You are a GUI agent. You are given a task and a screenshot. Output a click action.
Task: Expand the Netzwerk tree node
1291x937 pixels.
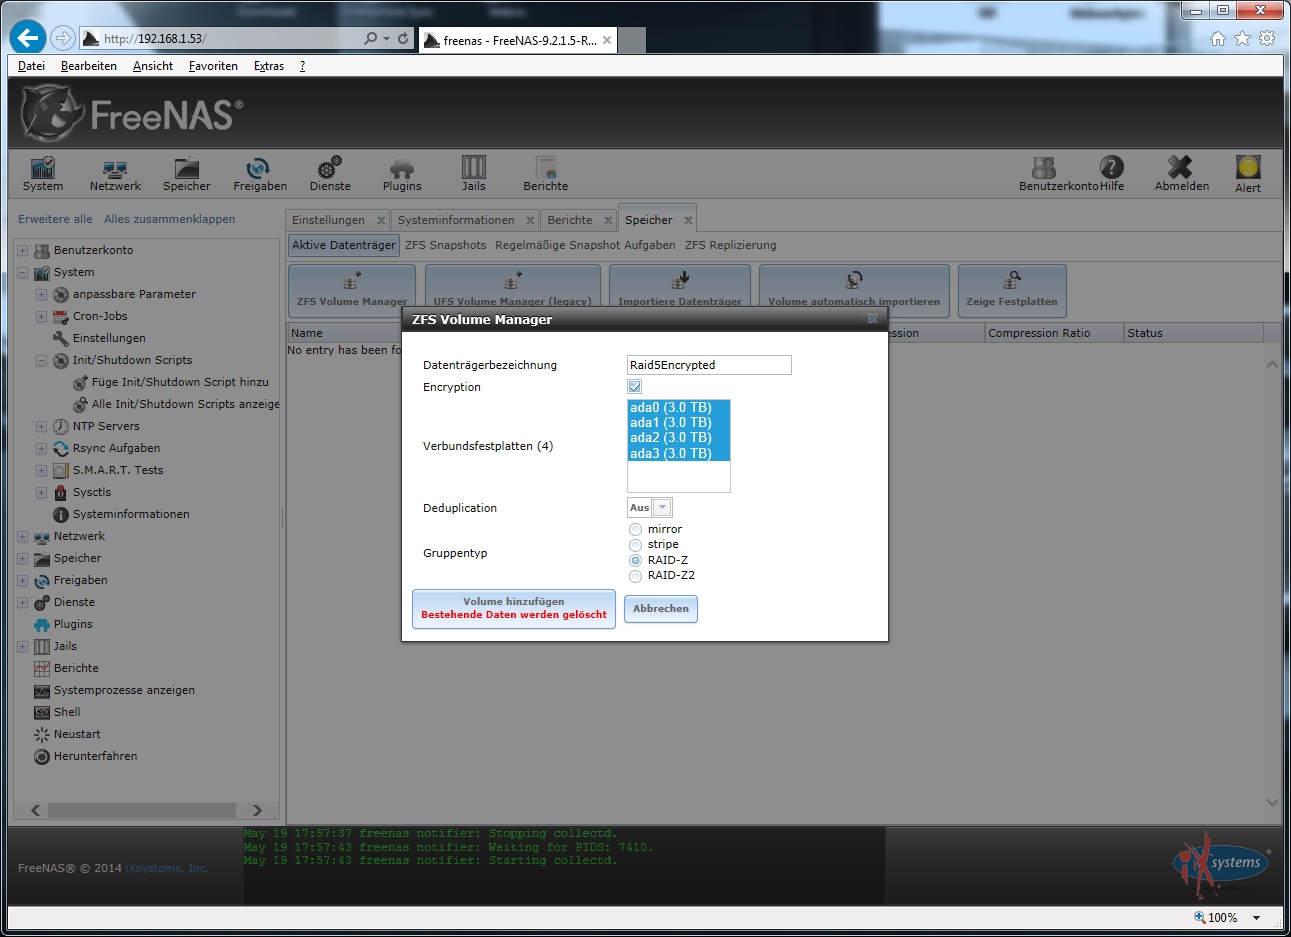point(22,536)
